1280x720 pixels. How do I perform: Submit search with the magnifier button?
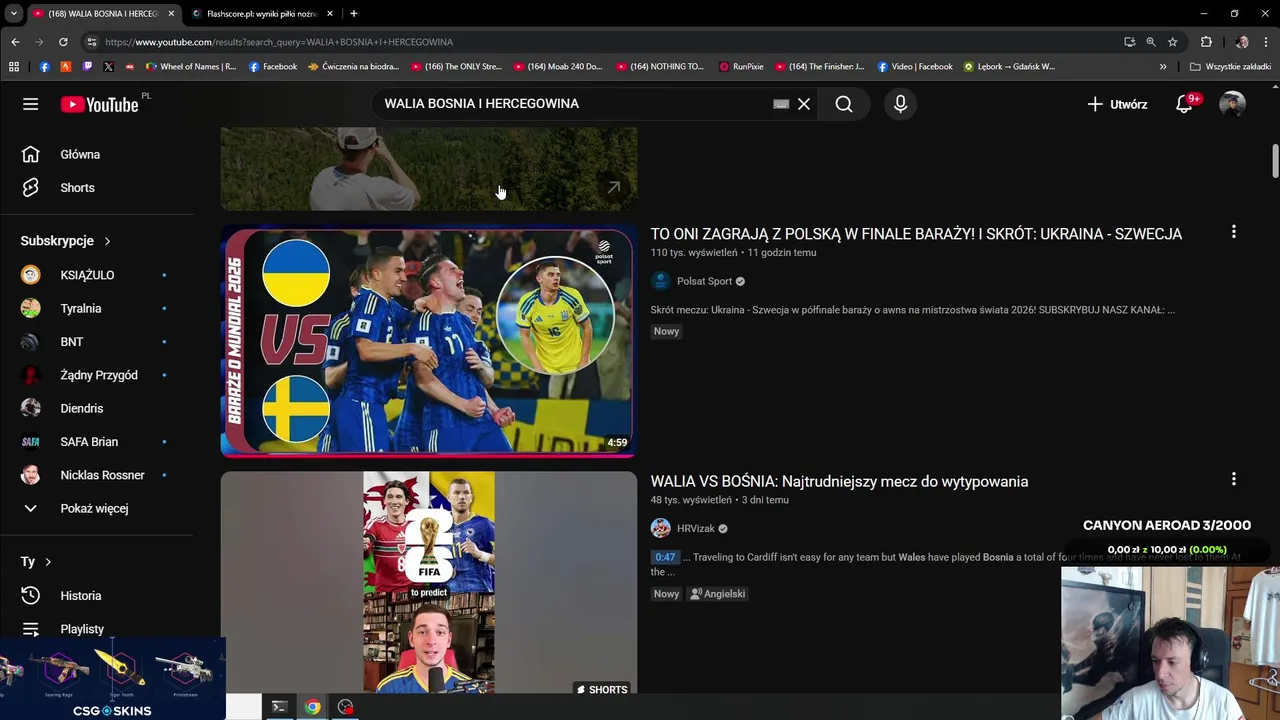[844, 104]
